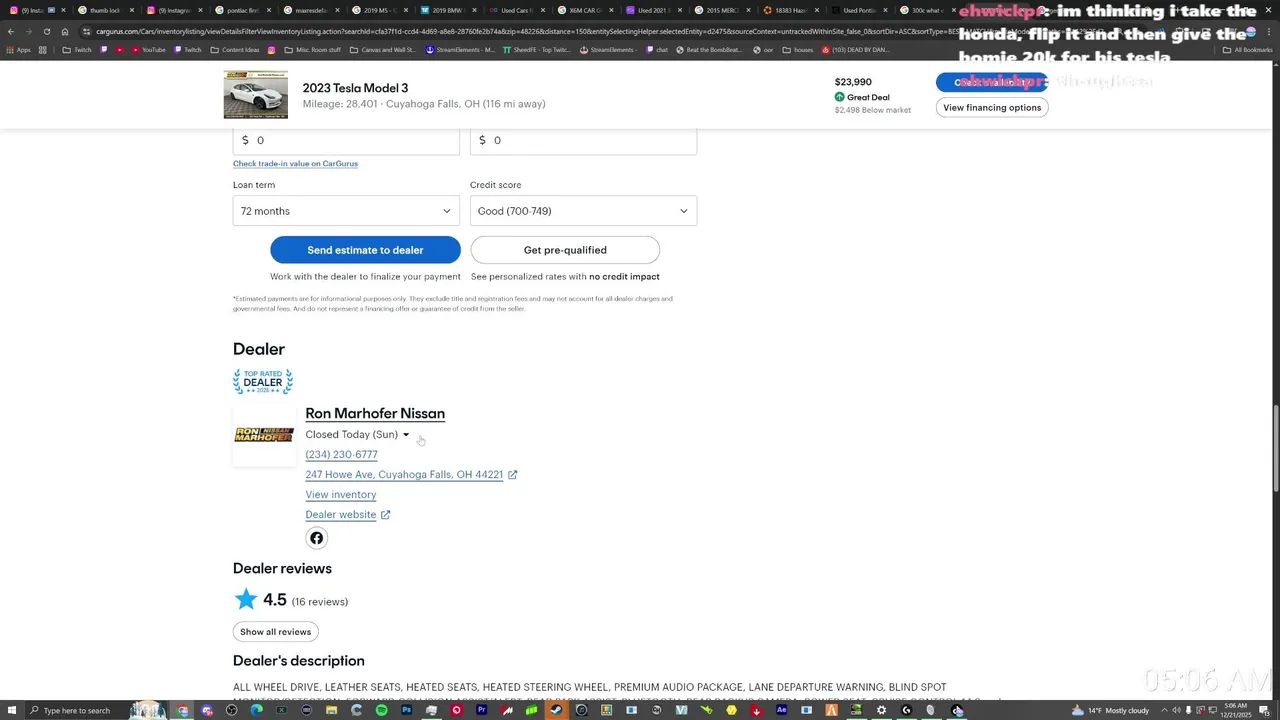The image size is (1280, 720).
Task: Open the Misc. Room stuff bookmark folder
Action: pyautogui.click(x=312, y=49)
